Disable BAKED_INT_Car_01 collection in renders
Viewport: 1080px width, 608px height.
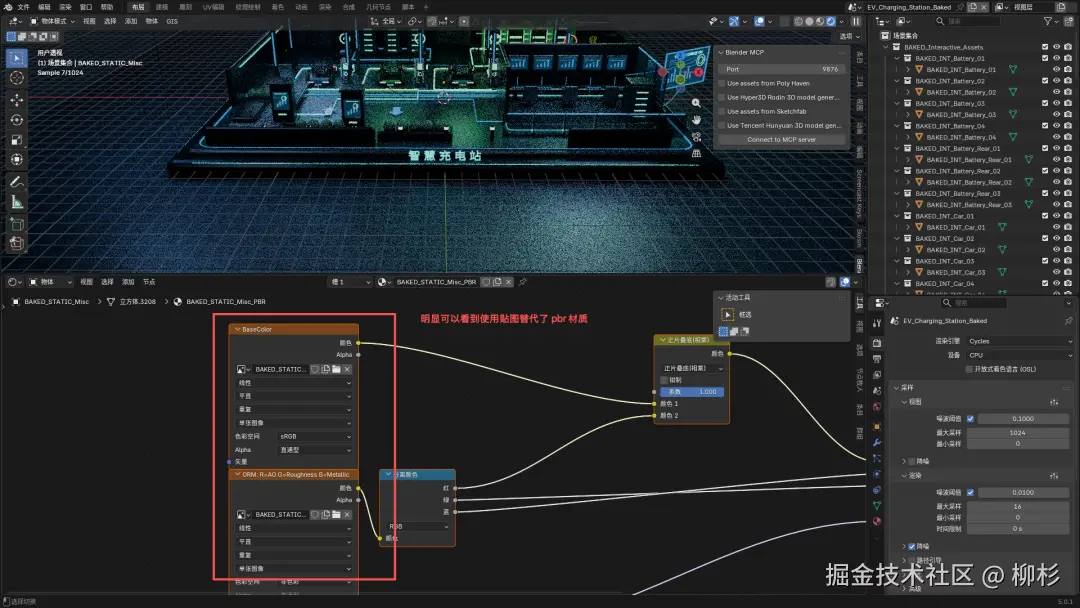(1068, 216)
